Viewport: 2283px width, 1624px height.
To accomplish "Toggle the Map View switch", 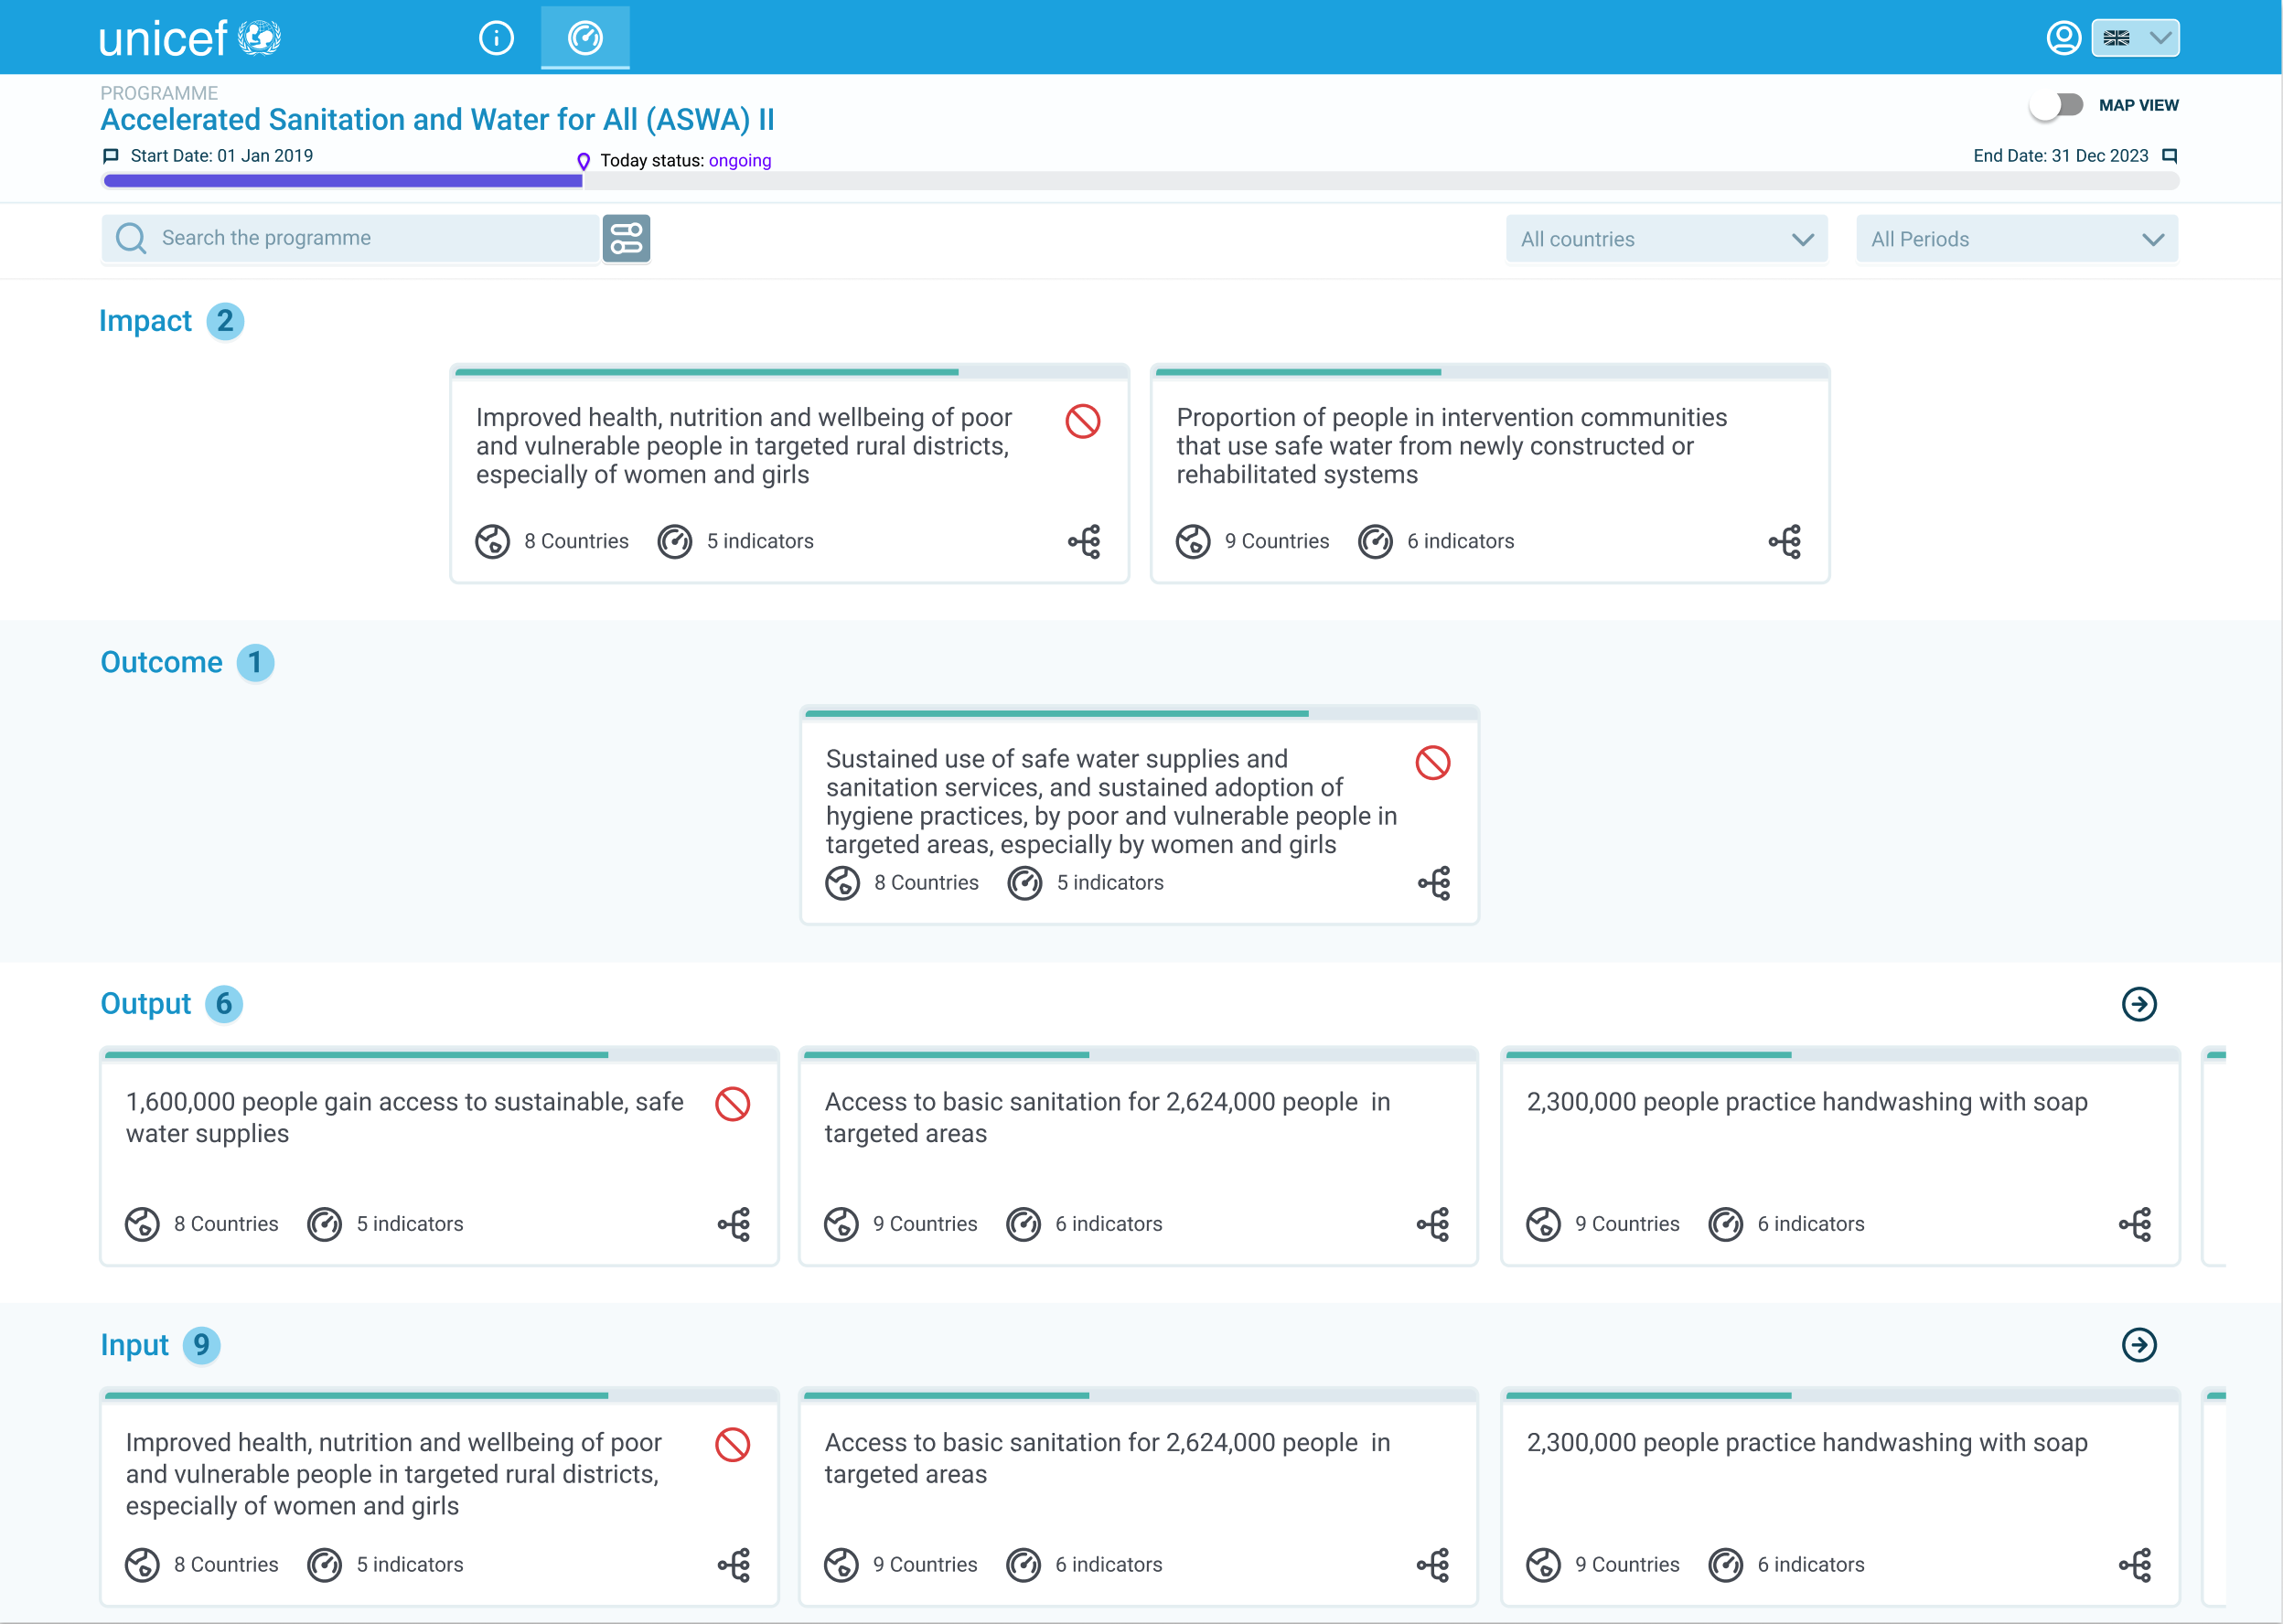I will pos(2057,105).
